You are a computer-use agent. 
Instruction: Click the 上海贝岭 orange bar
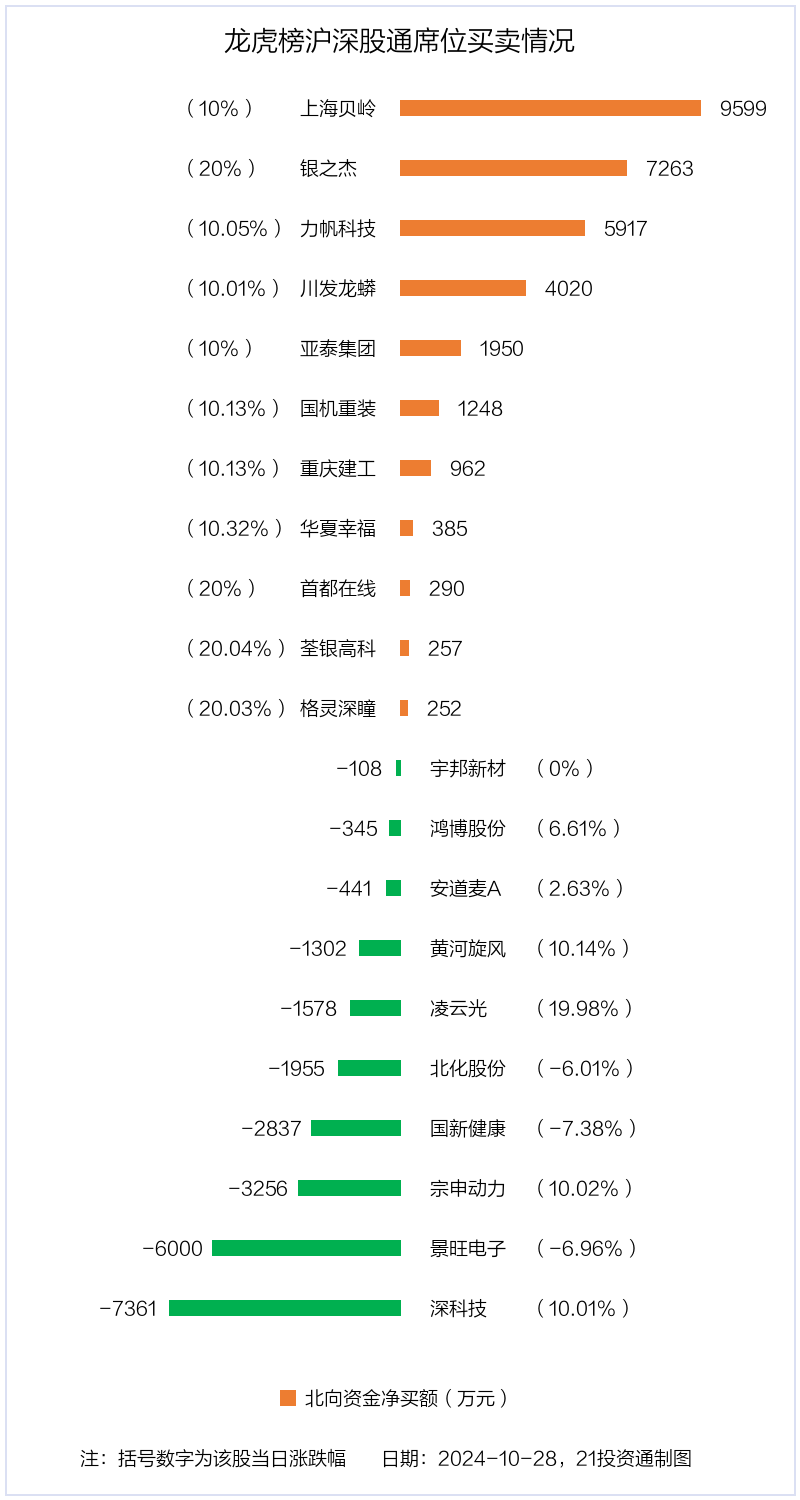(x=550, y=108)
